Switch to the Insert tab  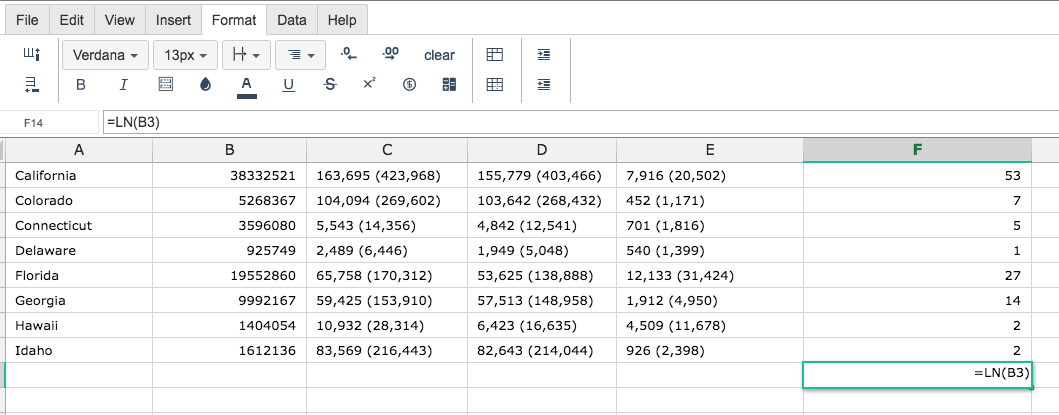tap(174, 20)
